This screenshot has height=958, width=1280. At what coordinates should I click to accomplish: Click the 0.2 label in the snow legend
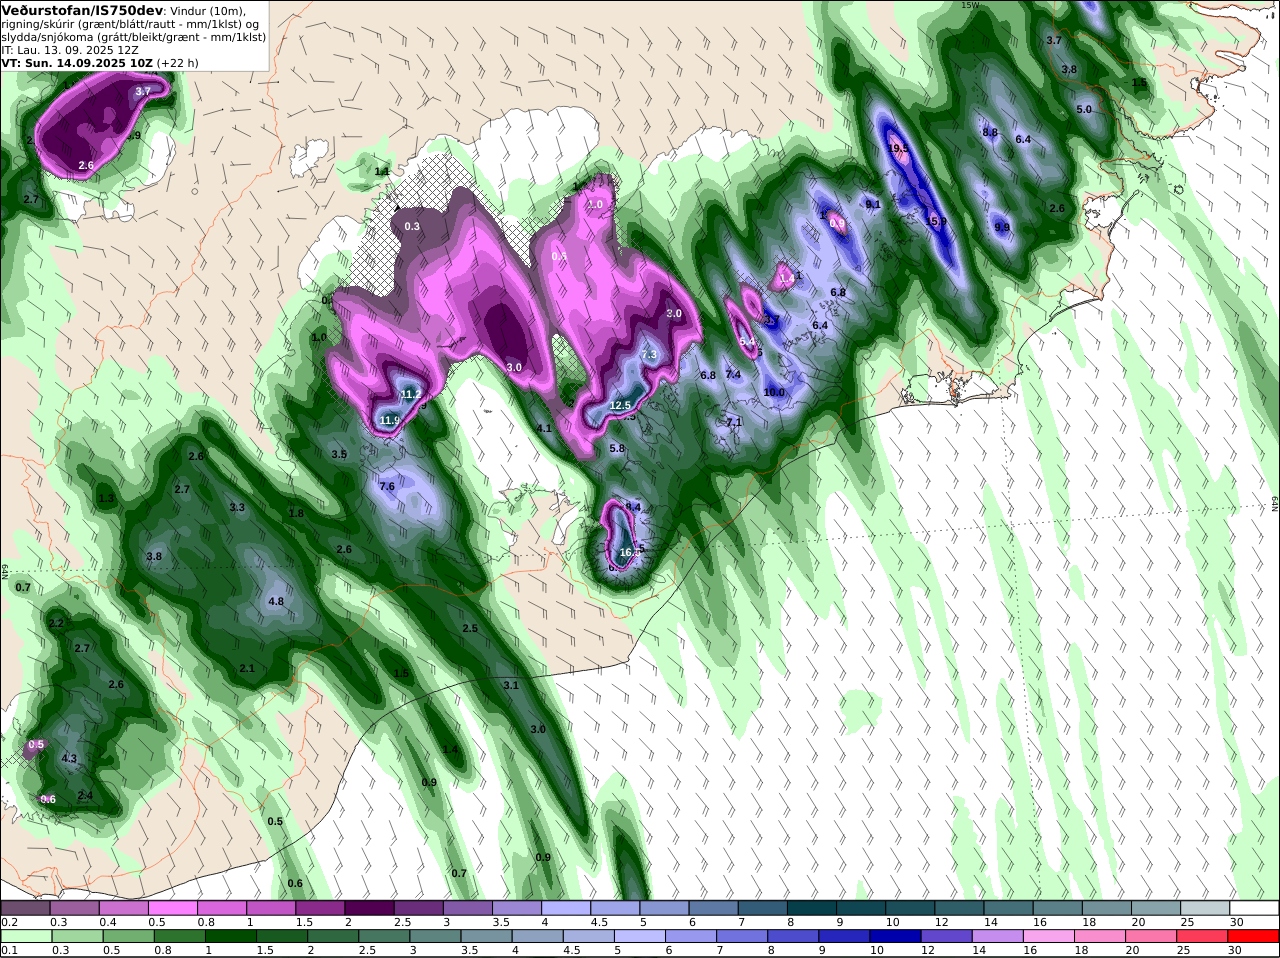click(9, 921)
